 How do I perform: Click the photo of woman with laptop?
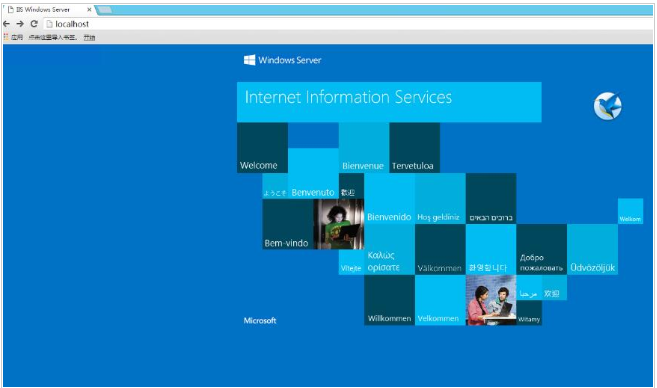click(x=339, y=224)
